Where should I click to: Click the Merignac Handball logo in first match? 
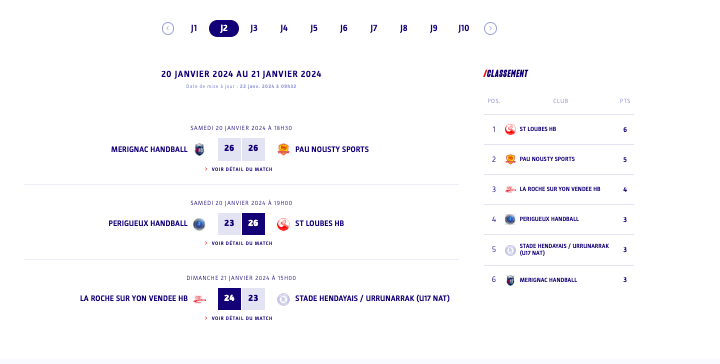[199, 150]
